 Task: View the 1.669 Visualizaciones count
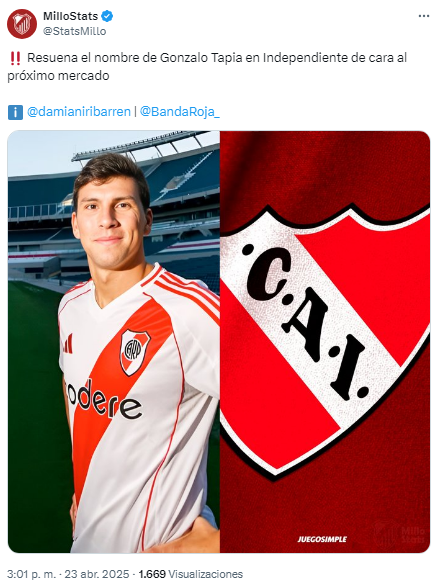[x=190, y=573]
